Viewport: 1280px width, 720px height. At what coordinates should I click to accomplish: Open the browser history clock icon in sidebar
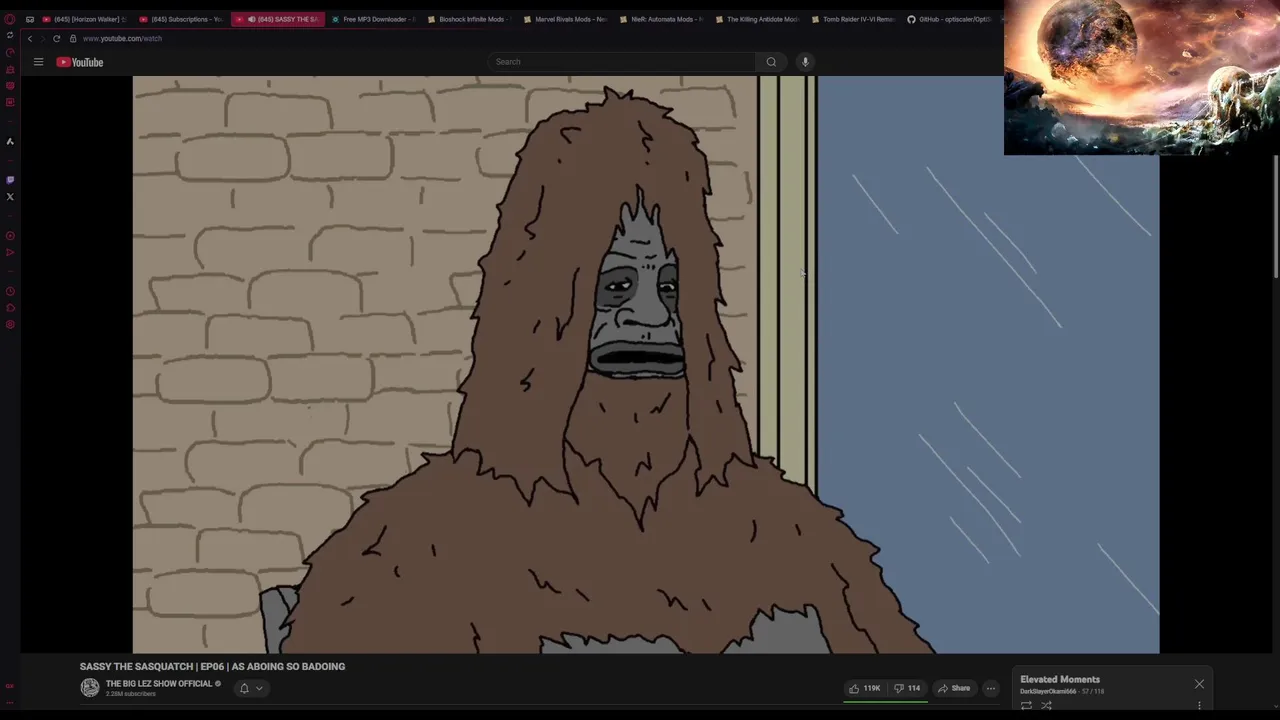10,291
